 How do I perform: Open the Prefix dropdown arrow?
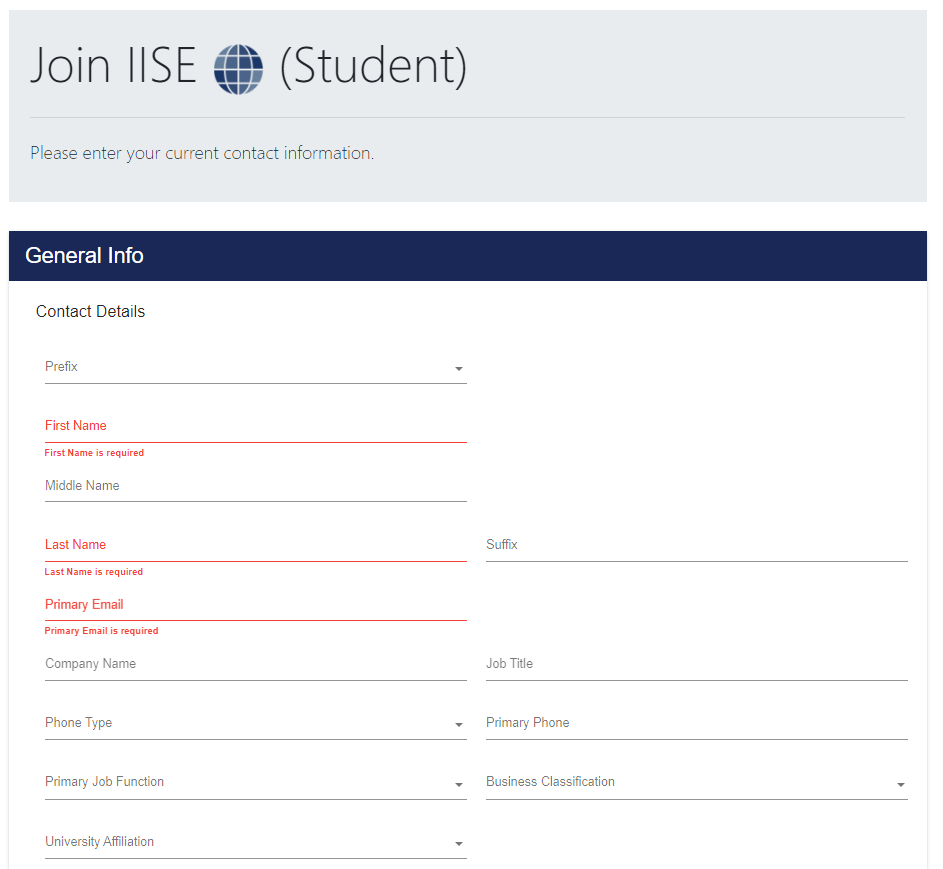click(459, 369)
